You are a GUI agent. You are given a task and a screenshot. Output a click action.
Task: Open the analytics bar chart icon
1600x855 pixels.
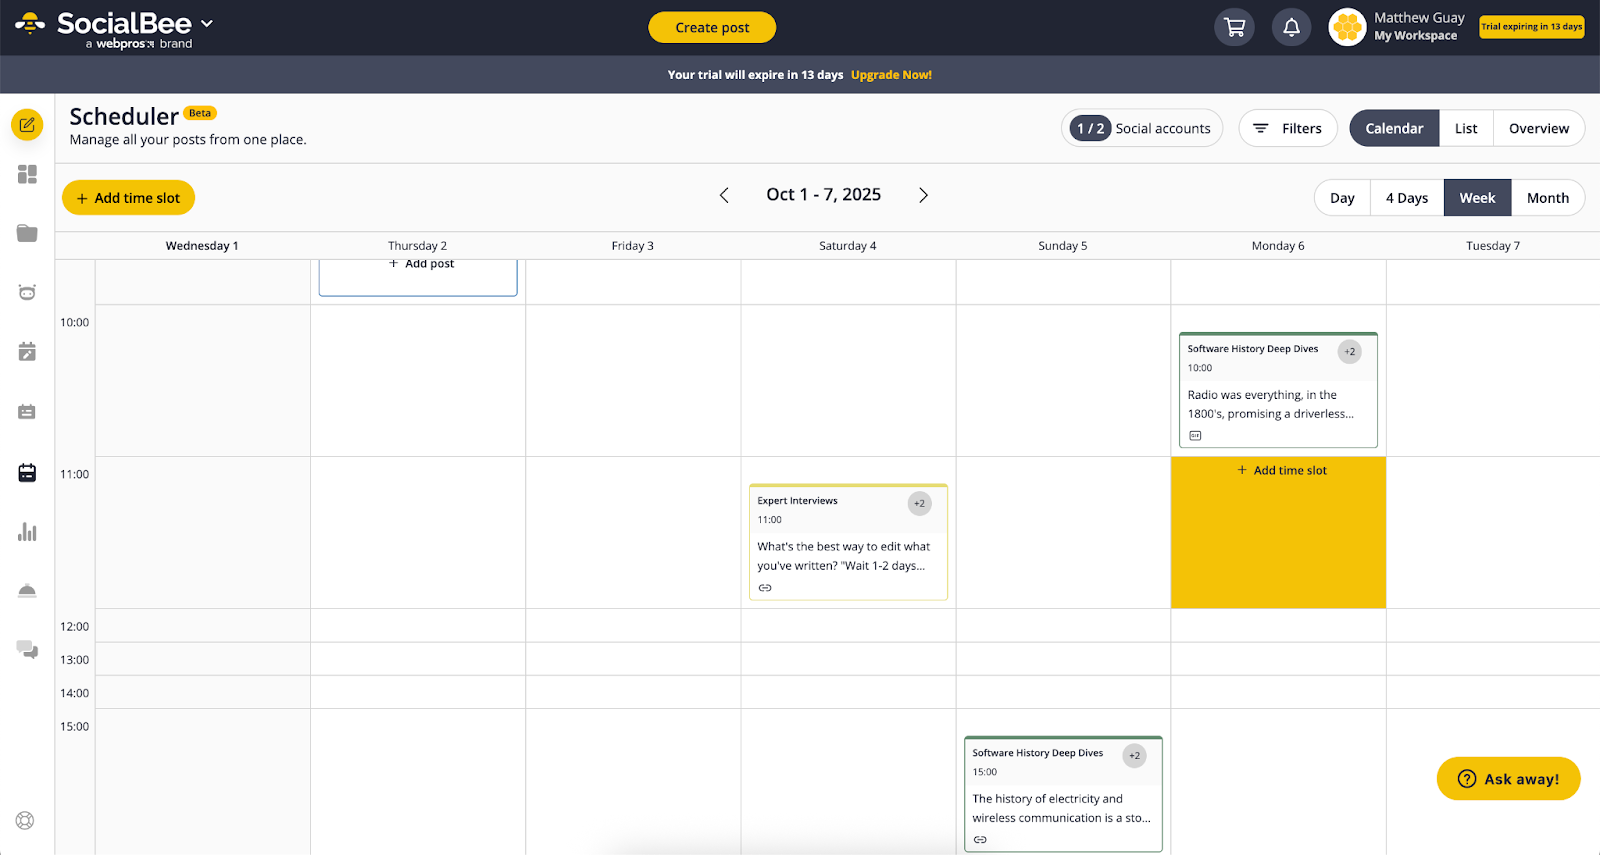tap(27, 532)
